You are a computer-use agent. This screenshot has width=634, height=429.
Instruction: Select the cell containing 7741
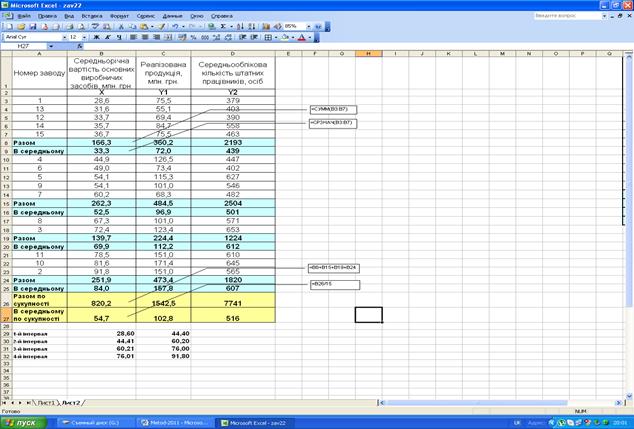233,300
